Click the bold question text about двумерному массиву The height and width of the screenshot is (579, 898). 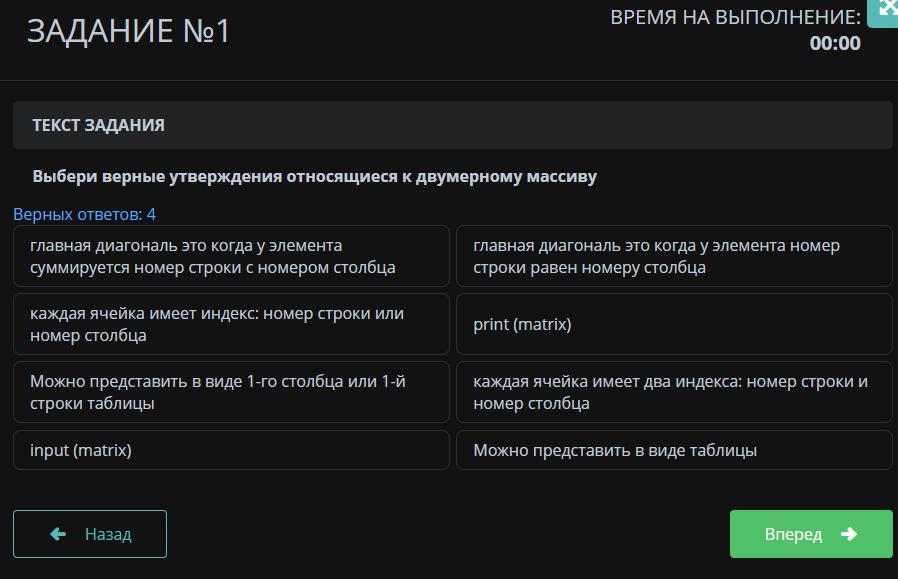tap(314, 176)
